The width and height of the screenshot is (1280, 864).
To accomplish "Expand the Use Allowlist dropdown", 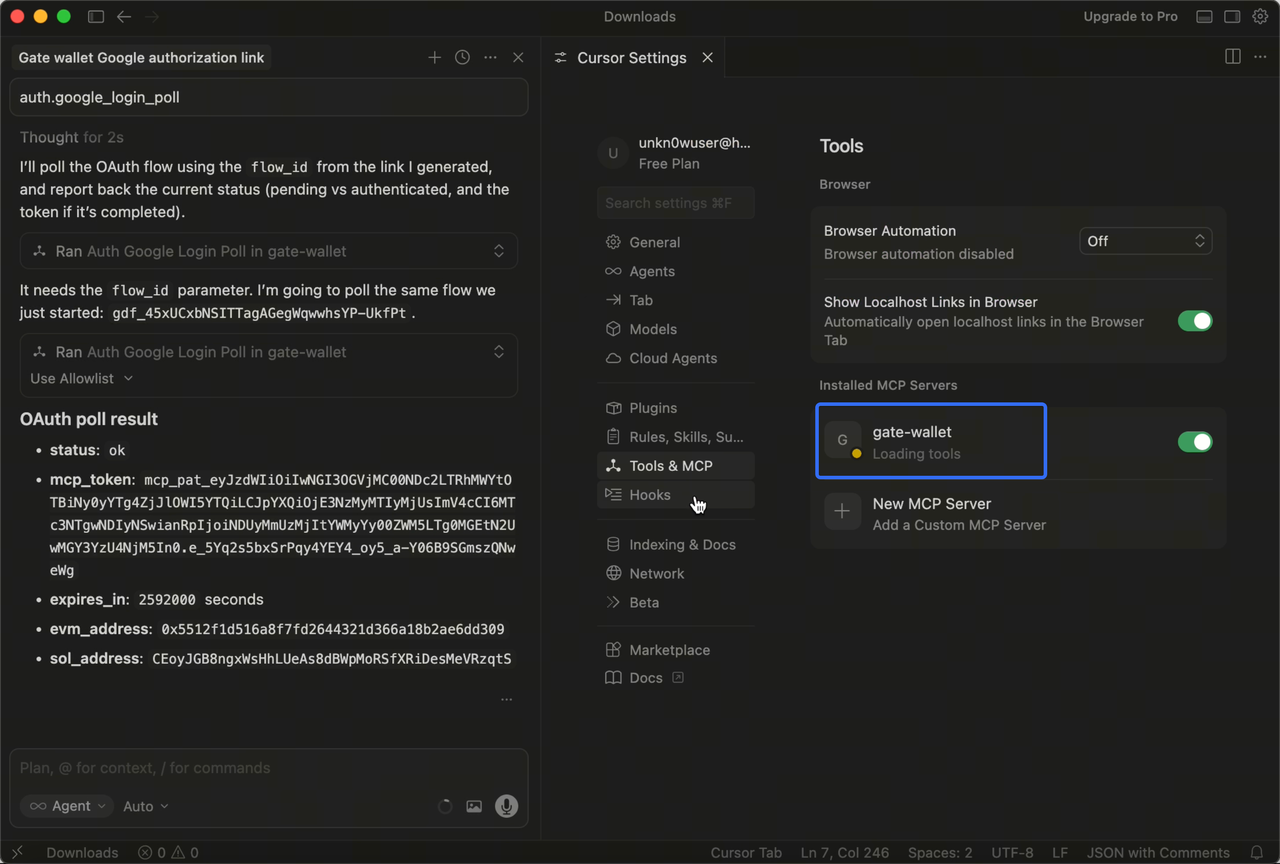I will tap(81, 378).
